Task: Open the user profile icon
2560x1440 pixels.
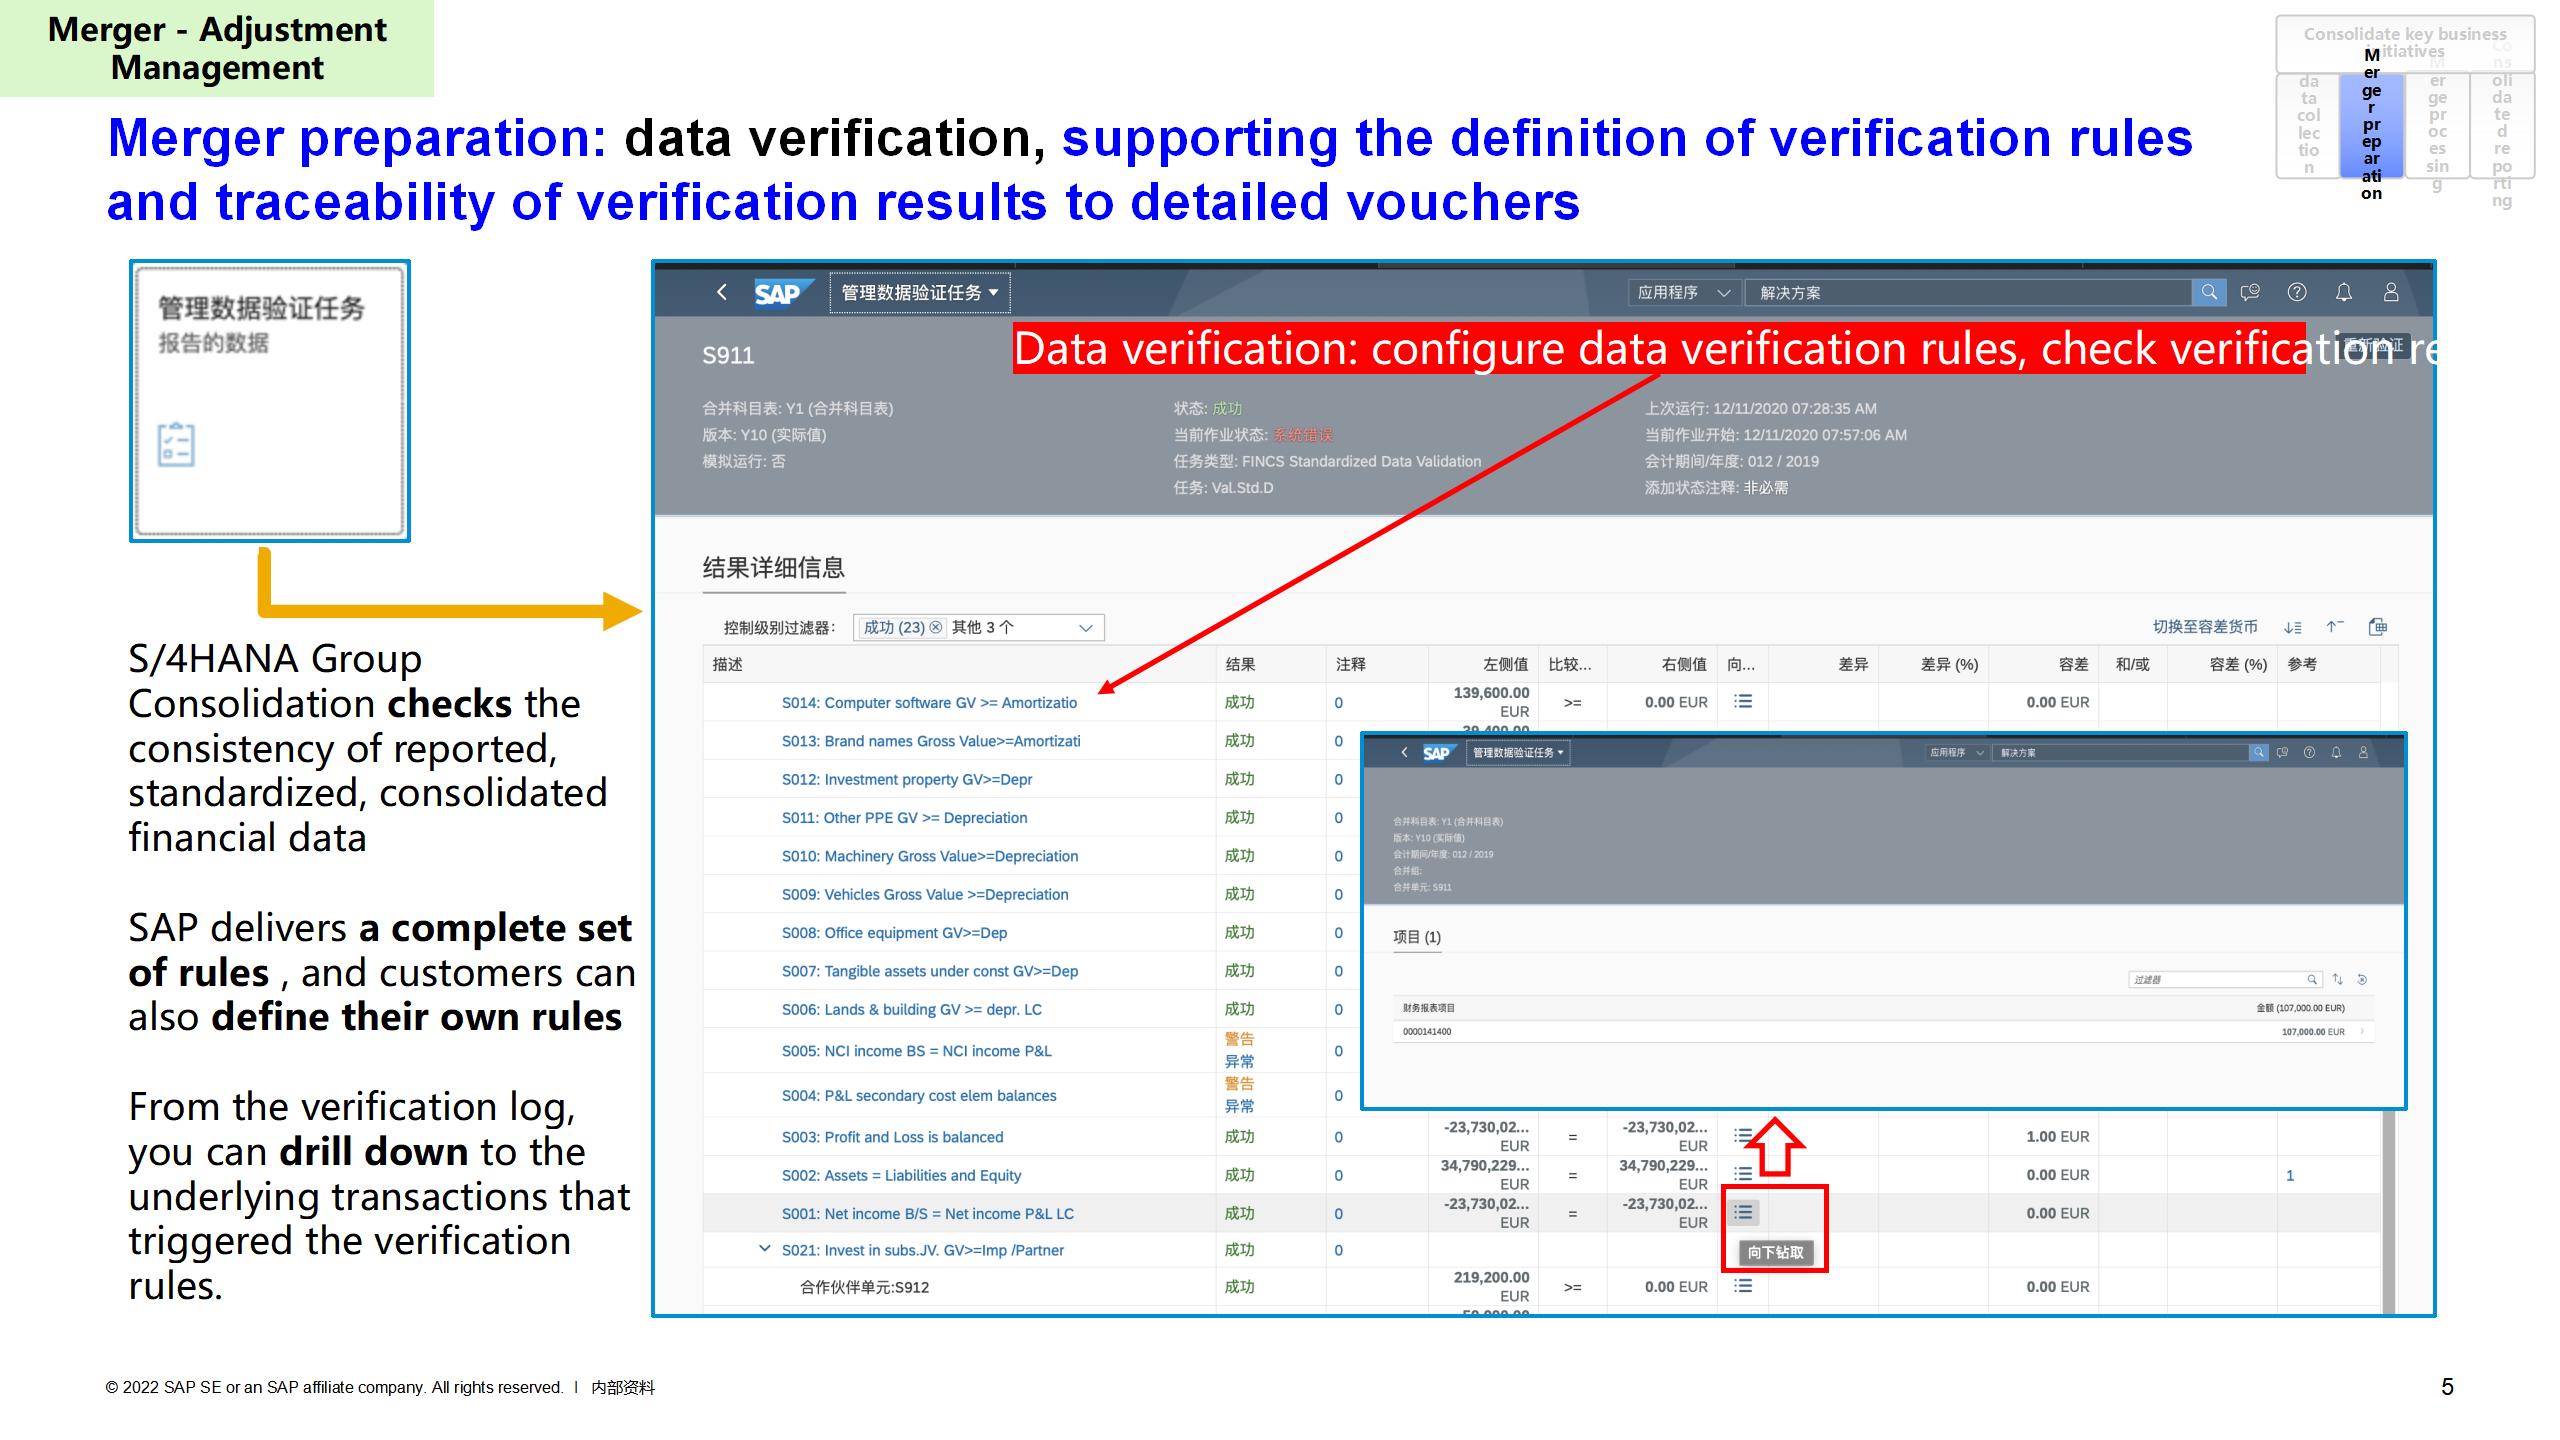Action: click(x=2391, y=292)
